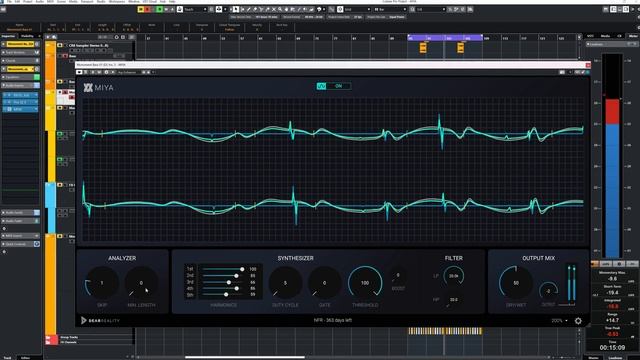Open the Workspaces menu
Screen dimensions: 640x360
pyautogui.click(x=117, y=2)
